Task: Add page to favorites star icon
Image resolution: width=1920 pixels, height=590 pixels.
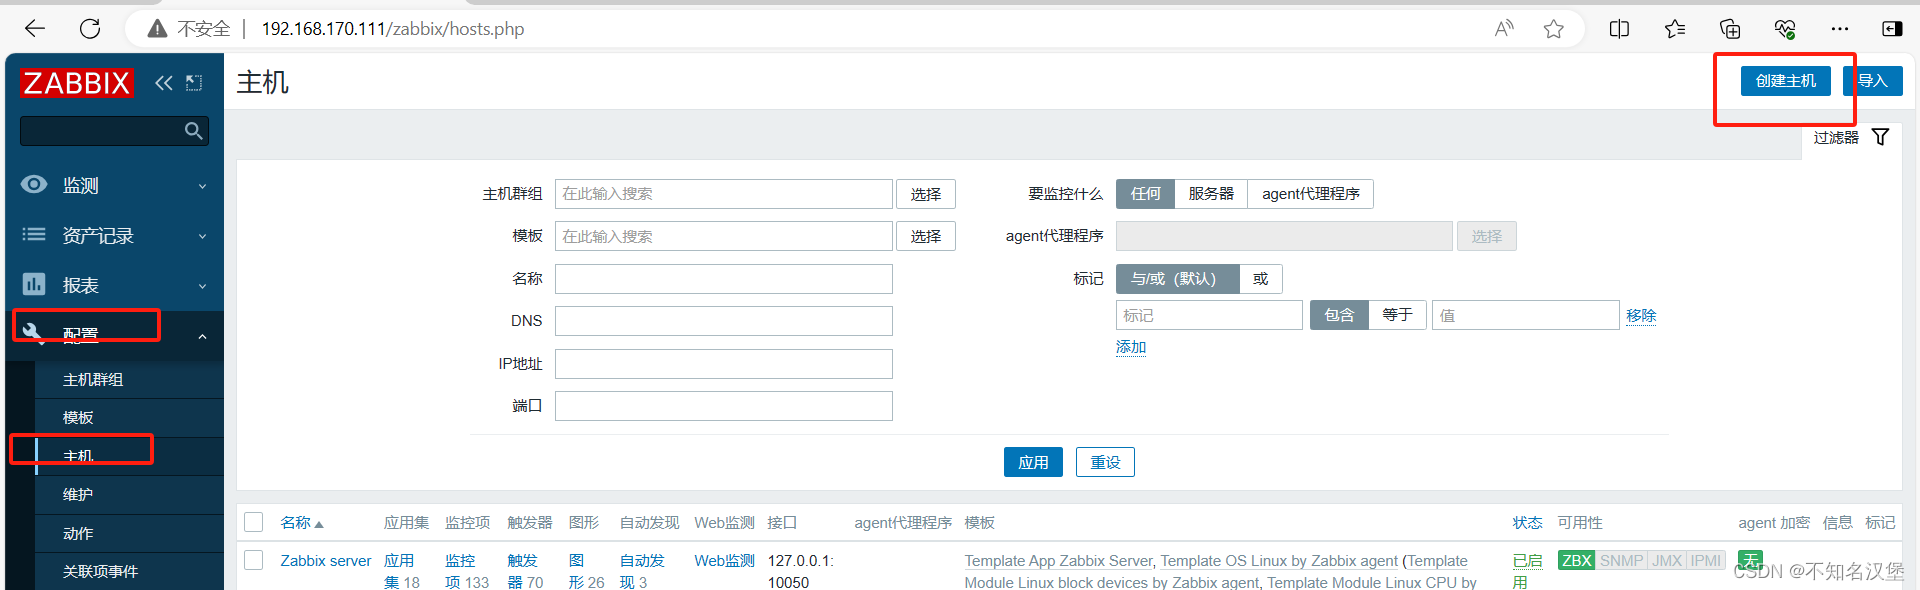Action: (x=1553, y=29)
